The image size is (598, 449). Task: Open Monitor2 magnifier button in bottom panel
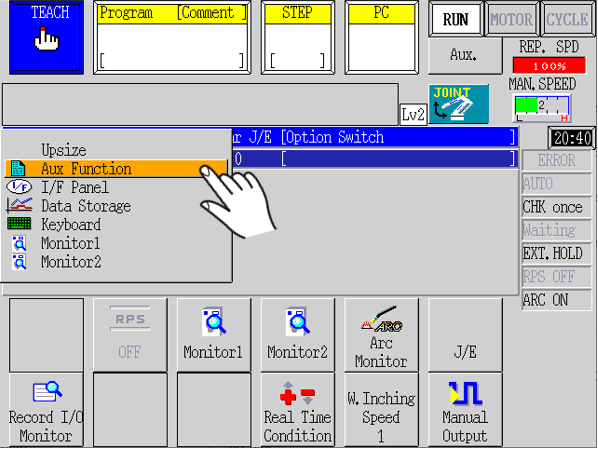[x=297, y=322]
